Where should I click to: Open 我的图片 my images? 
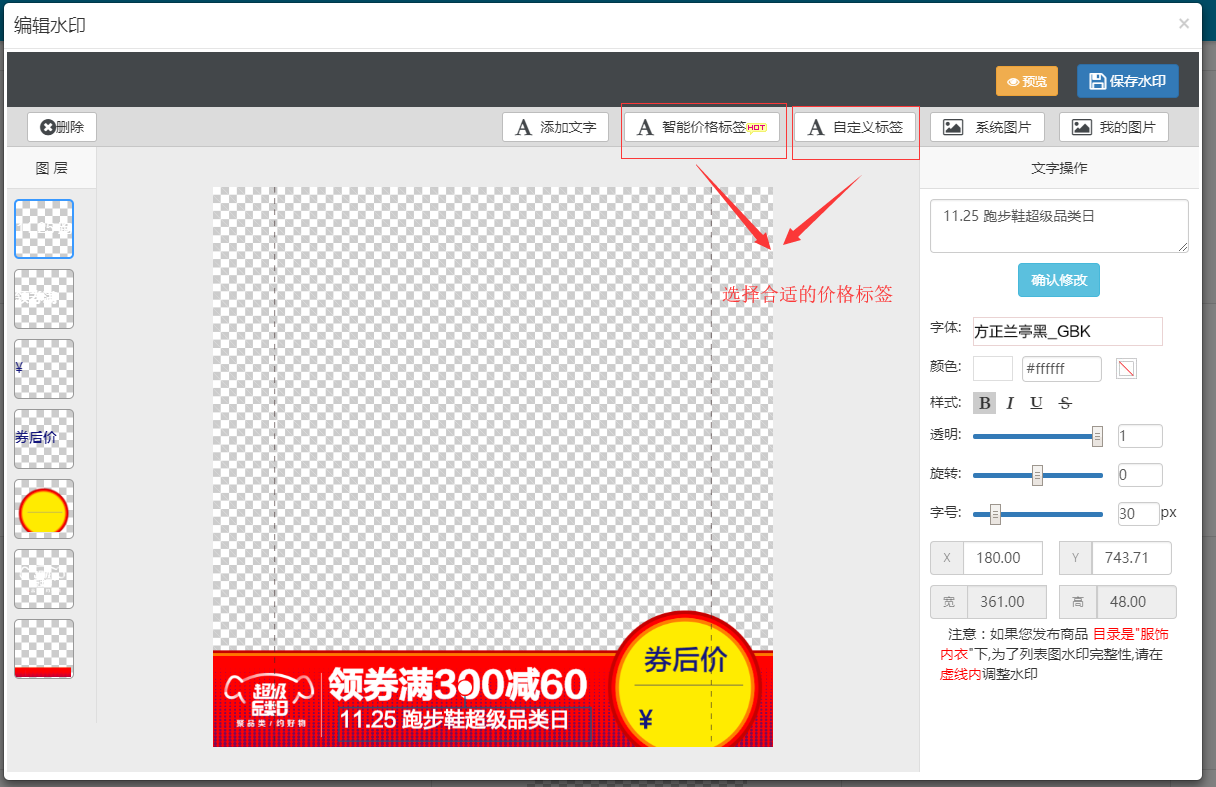pyautogui.click(x=1113, y=127)
